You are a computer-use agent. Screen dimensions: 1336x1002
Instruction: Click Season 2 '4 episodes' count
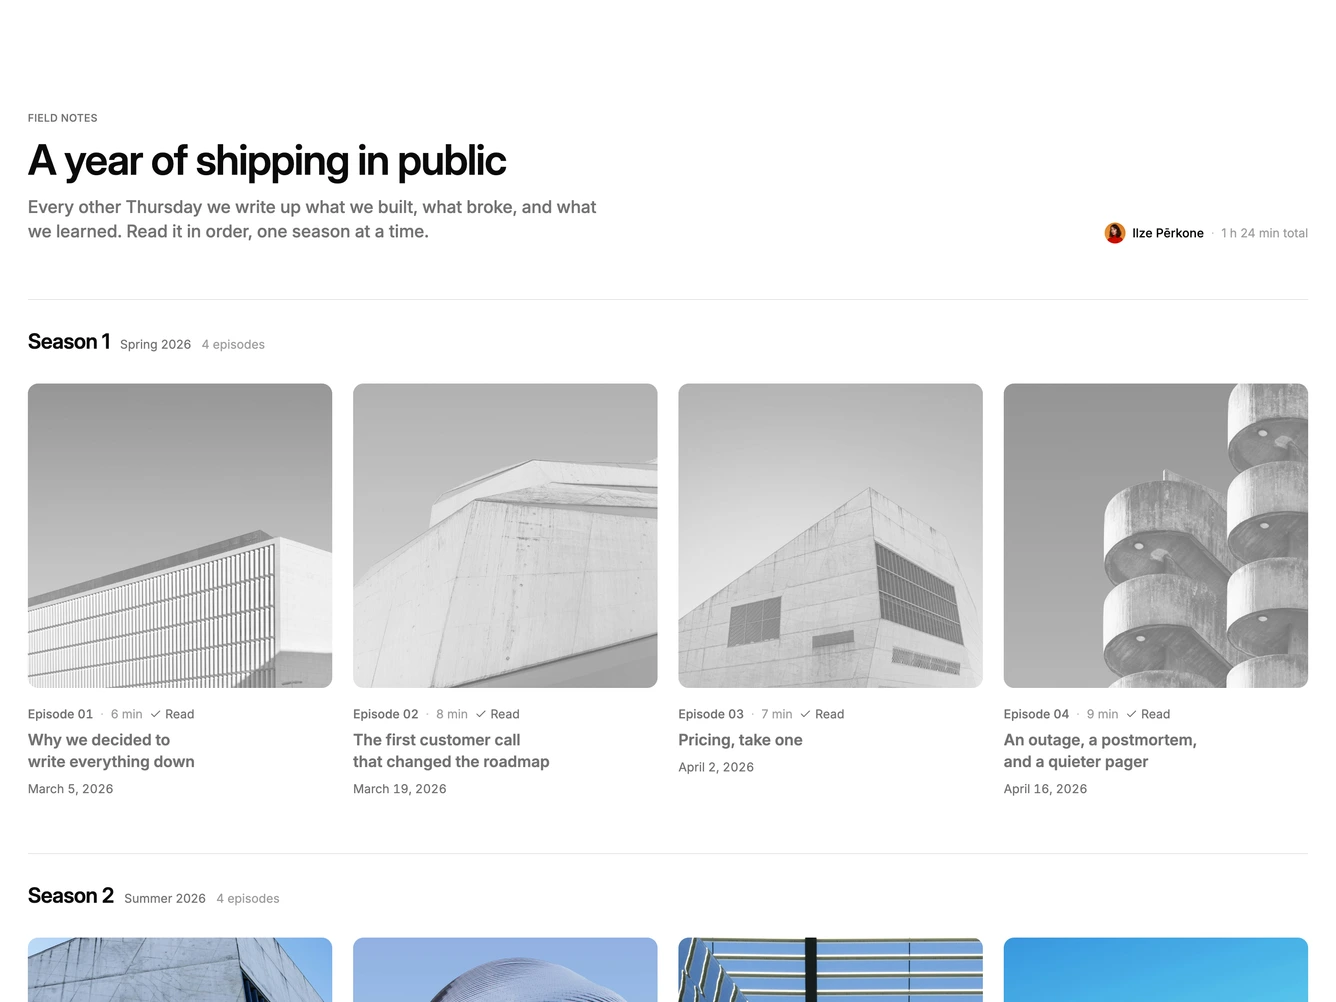248,898
